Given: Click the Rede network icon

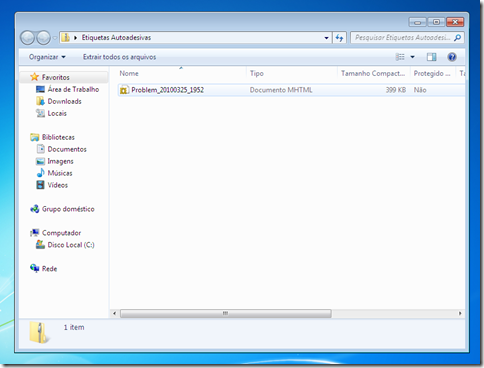Looking at the screenshot, I should tap(35, 268).
